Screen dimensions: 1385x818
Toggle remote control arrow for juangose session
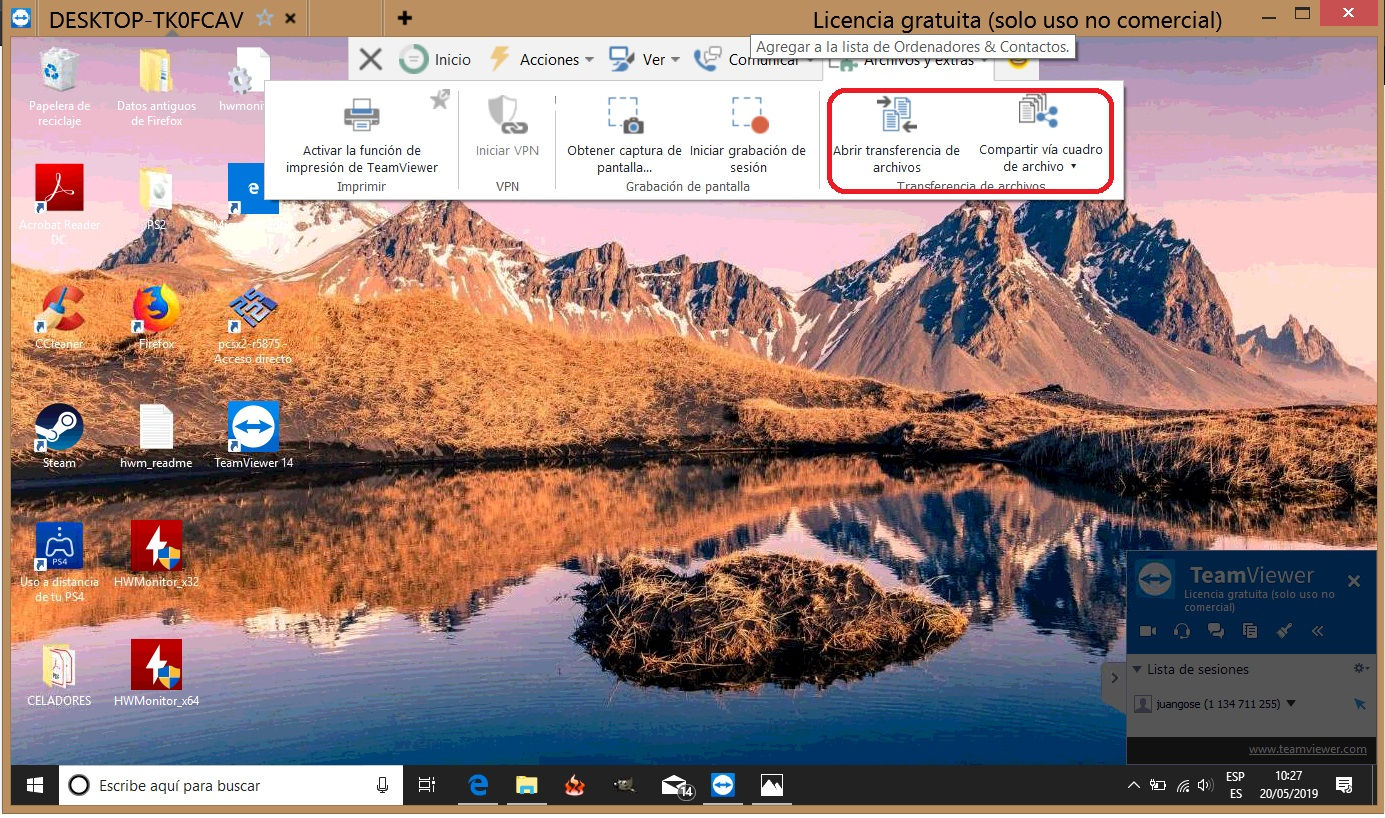pyautogui.click(x=1359, y=704)
